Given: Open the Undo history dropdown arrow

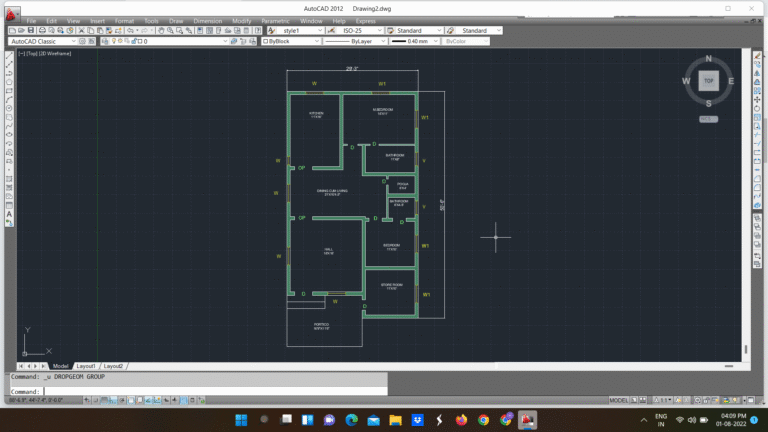Looking at the screenshot, I should [137, 30].
